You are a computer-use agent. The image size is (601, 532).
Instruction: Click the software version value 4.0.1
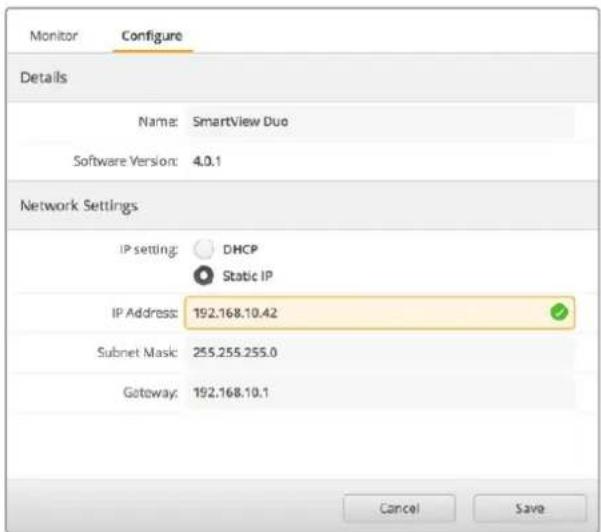tap(207, 161)
